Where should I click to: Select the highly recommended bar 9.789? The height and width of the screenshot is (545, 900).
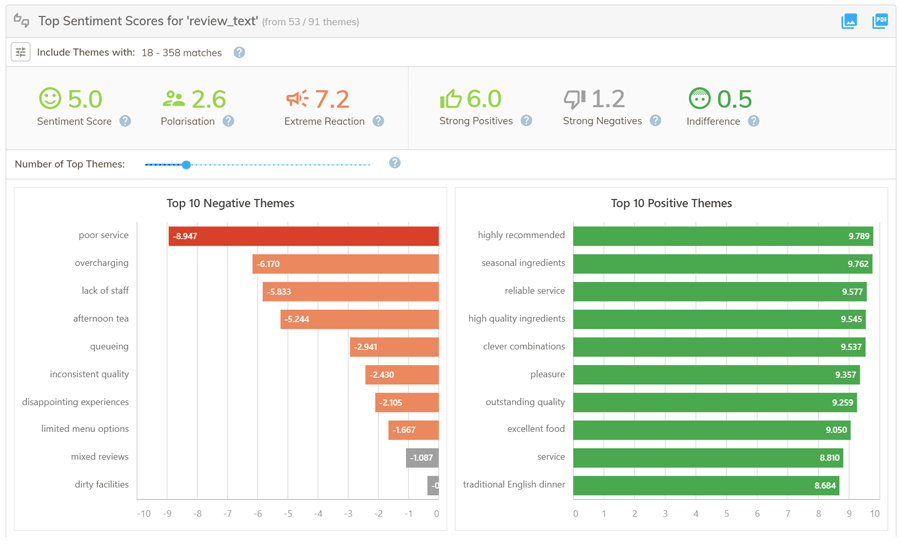[723, 236]
